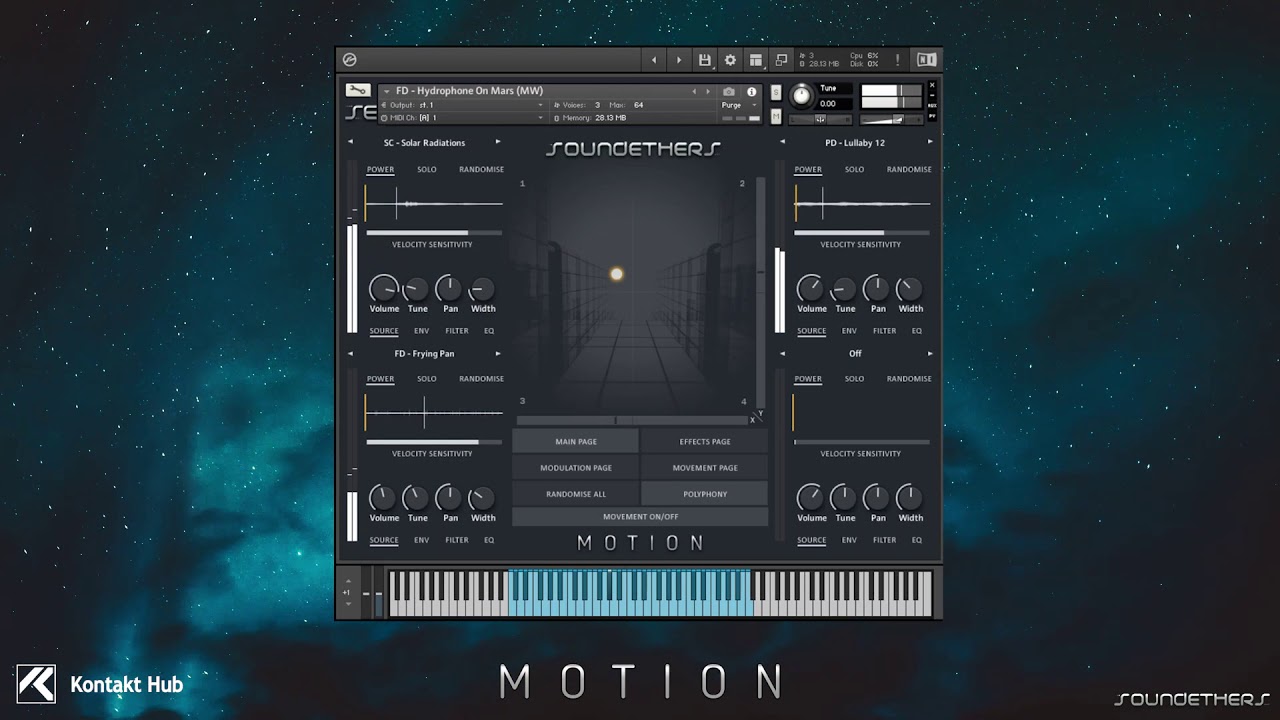The height and width of the screenshot is (720, 1280).
Task: Click RANDOMISE ALL button
Action: pyautogui.click(x=576, y=494)
